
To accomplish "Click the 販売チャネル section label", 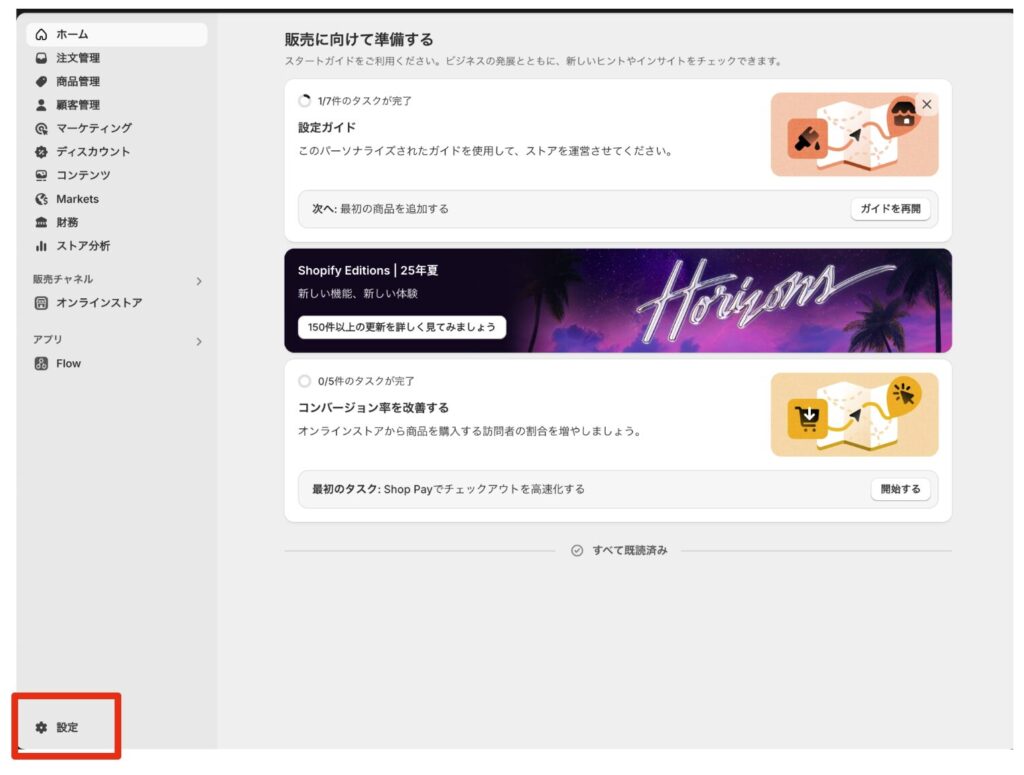I will tap(63, 279).
